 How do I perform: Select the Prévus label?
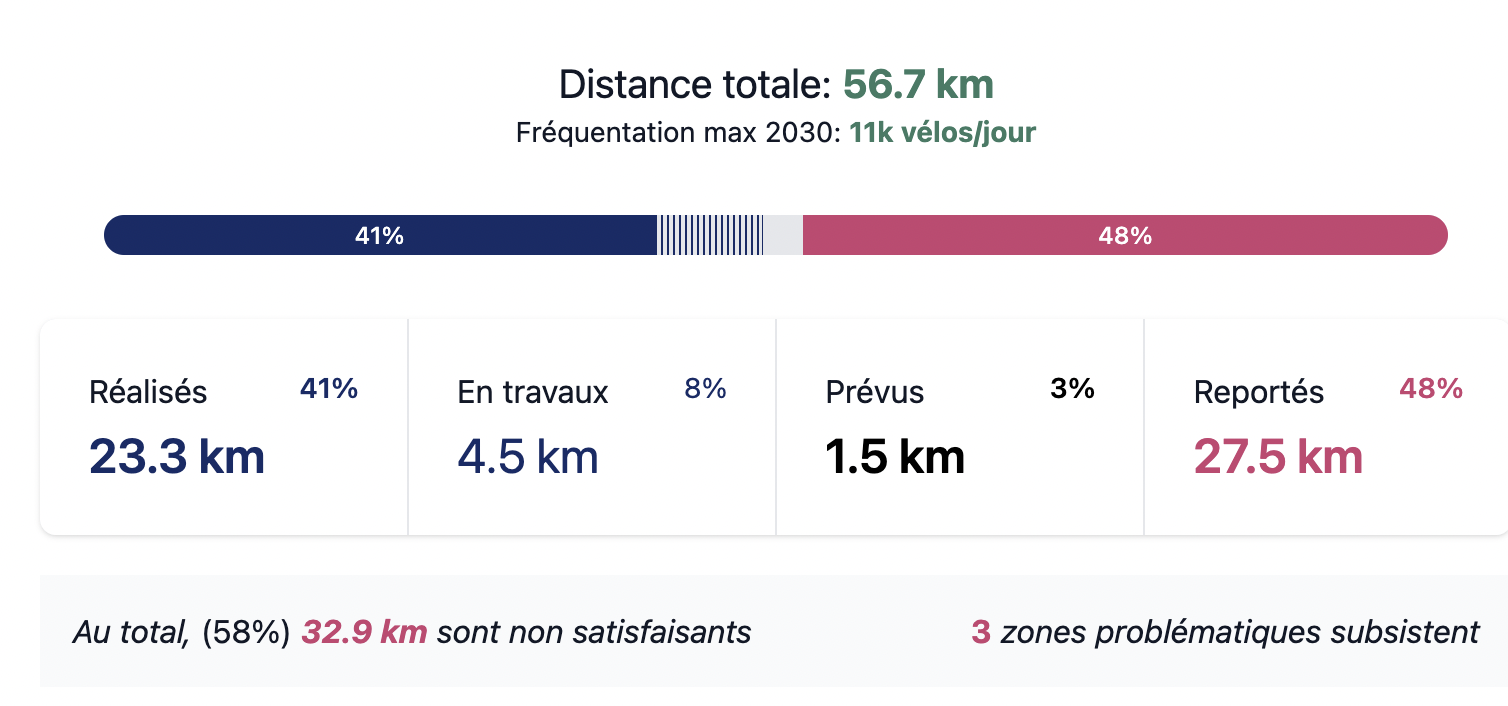875,392
